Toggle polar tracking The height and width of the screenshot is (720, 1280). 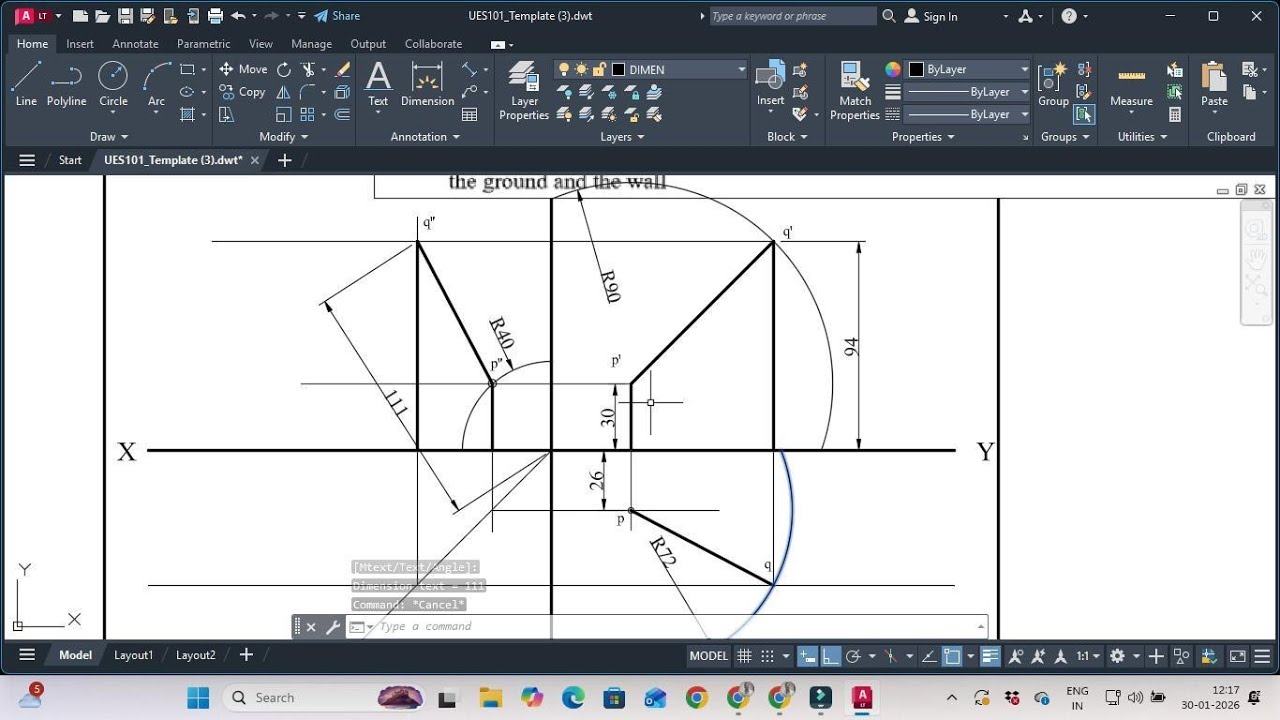[x=853, y=656]
